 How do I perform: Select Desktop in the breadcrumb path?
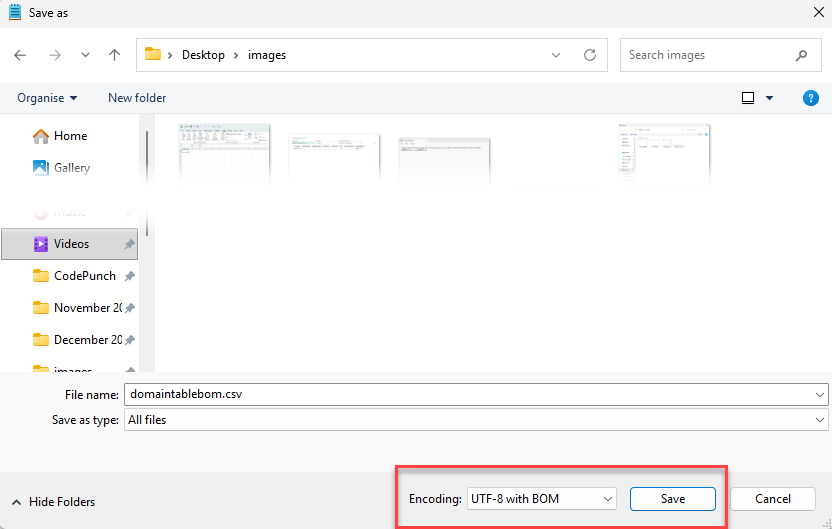coord(203,55)
